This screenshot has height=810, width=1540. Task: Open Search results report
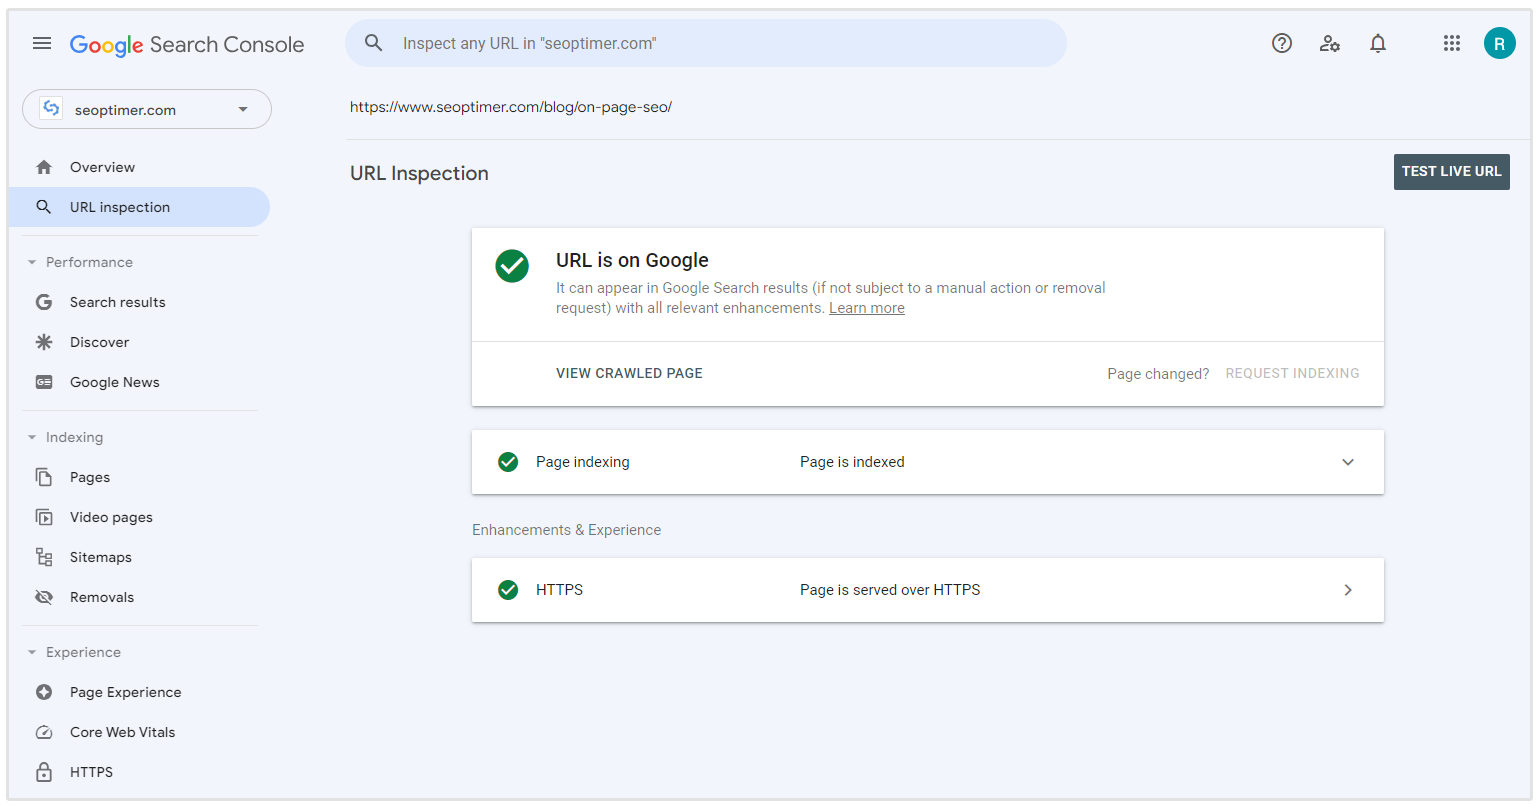point(117,302)
